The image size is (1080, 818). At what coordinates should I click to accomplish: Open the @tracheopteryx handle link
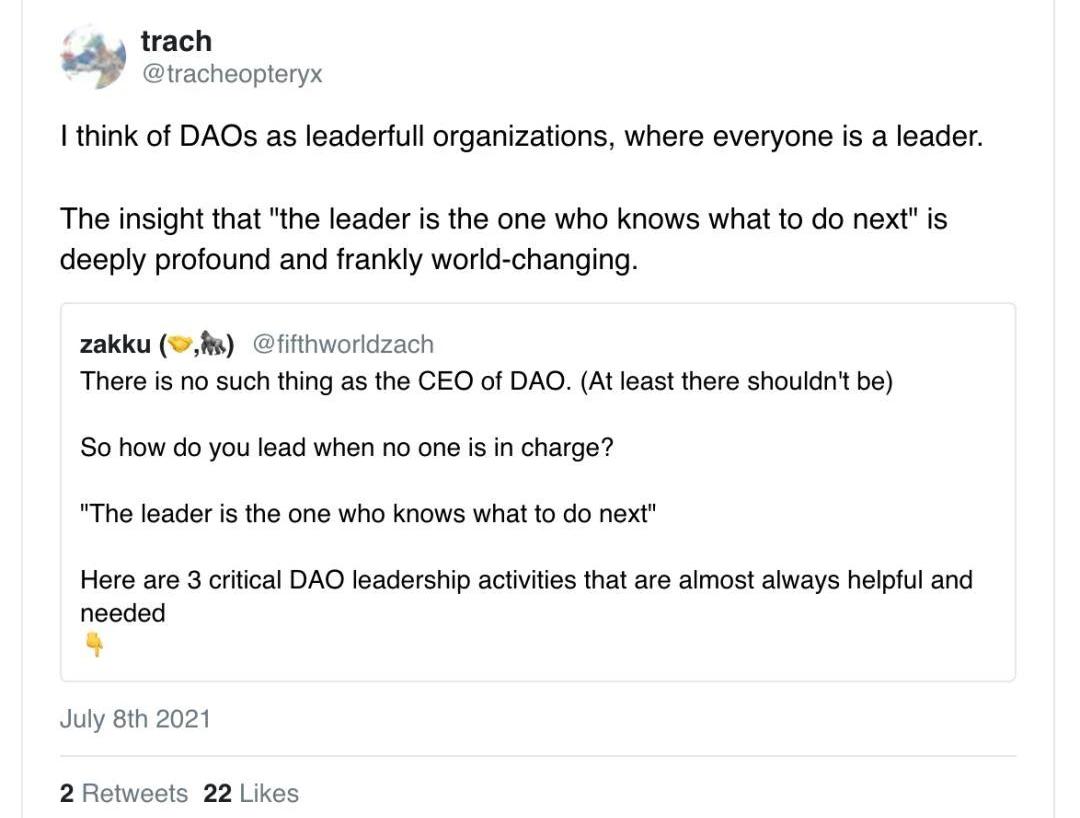tap(232, 74)
